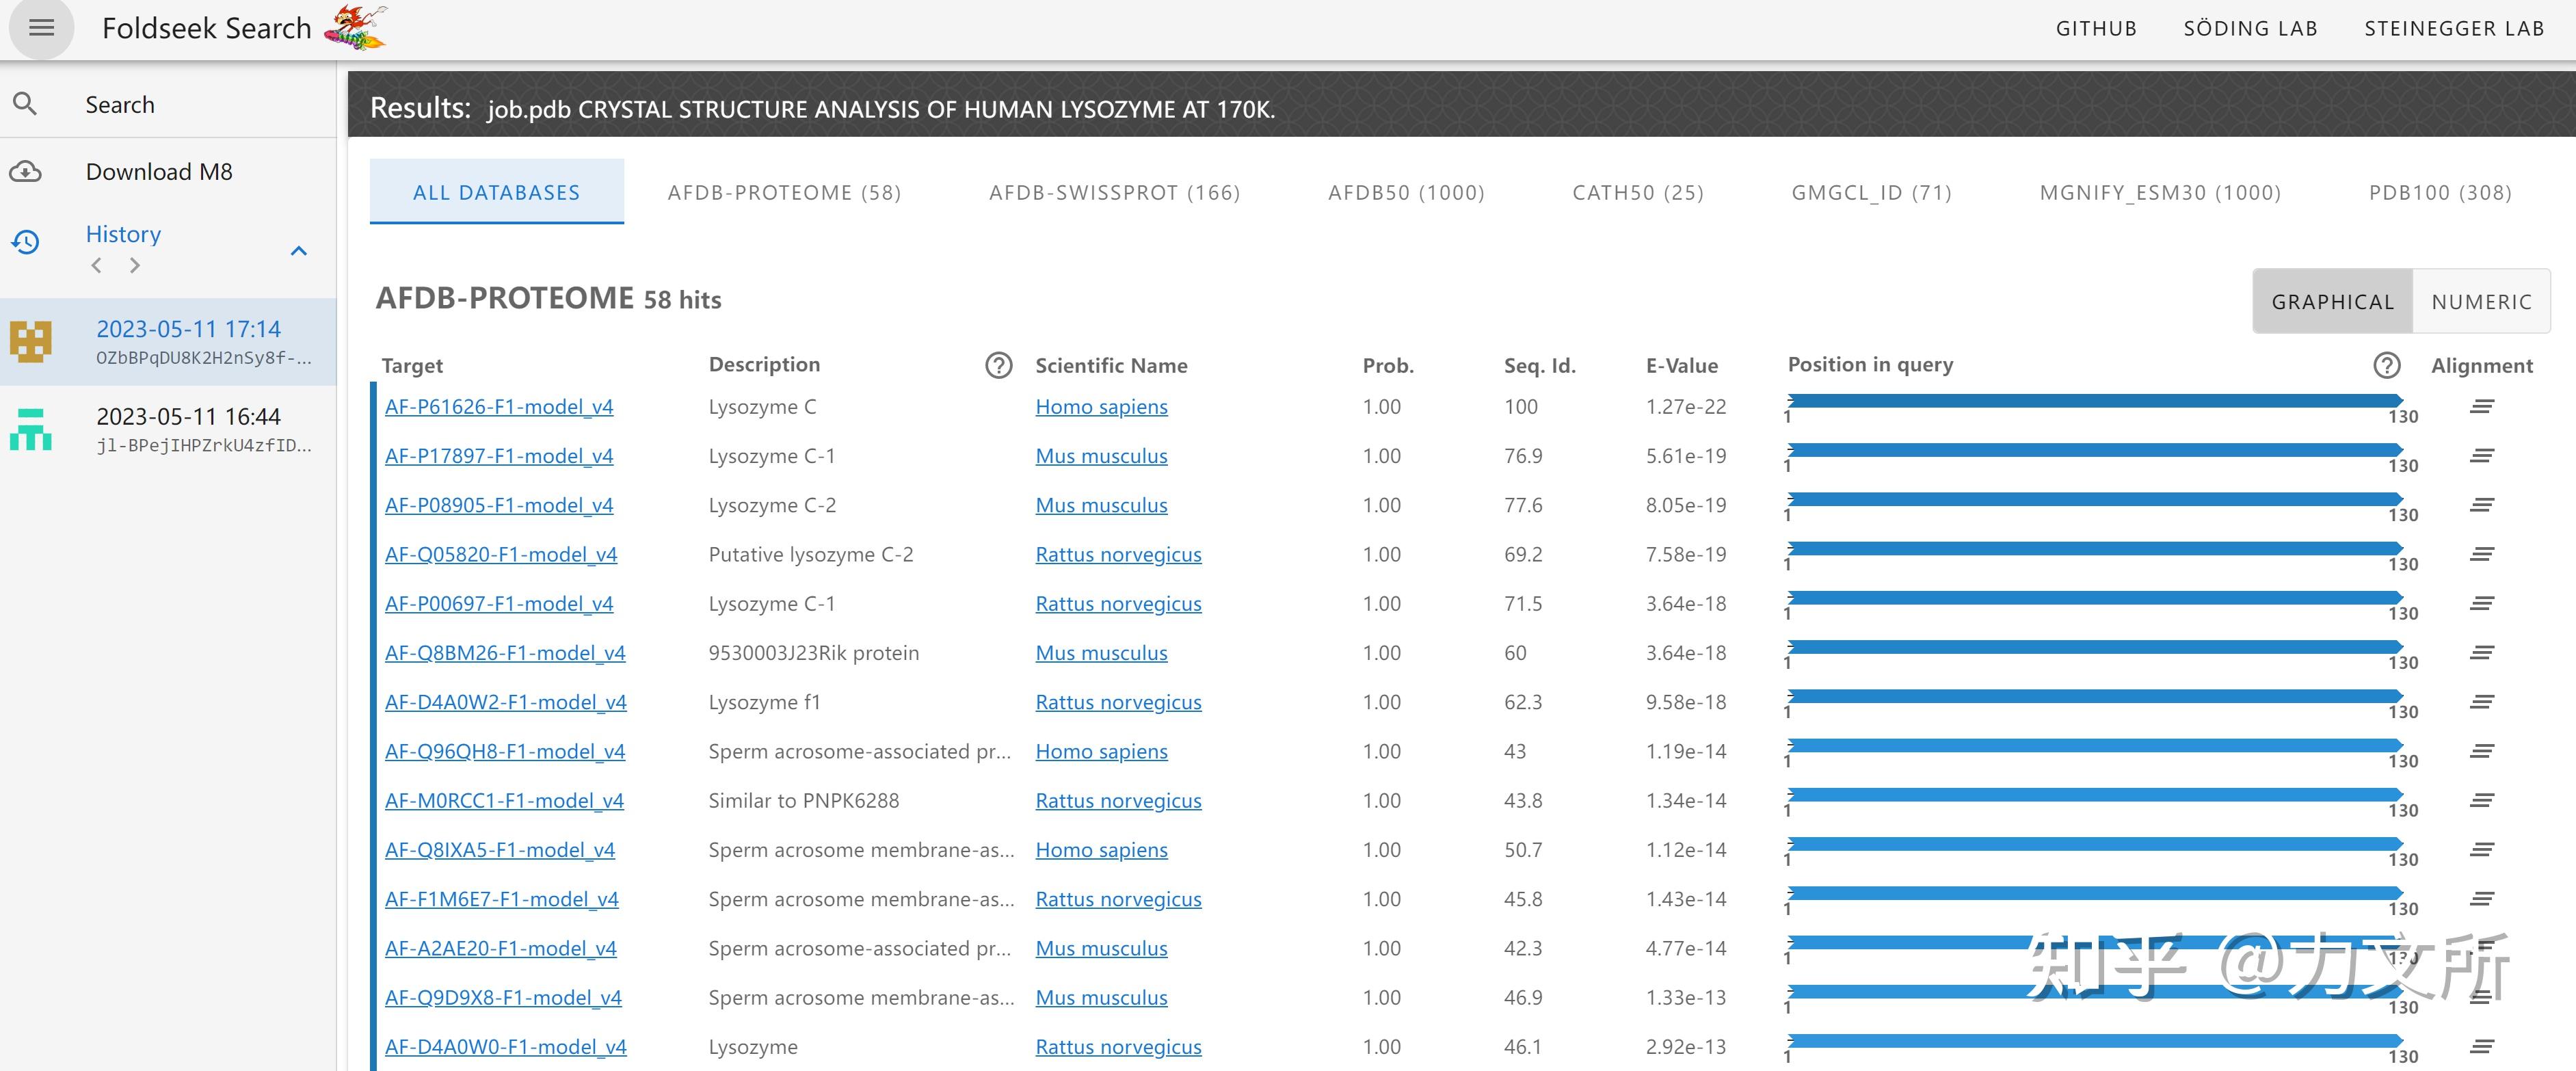Go to previous history page arrow
This screenshot has width=2576, height=1071.
tap(96, 266)
